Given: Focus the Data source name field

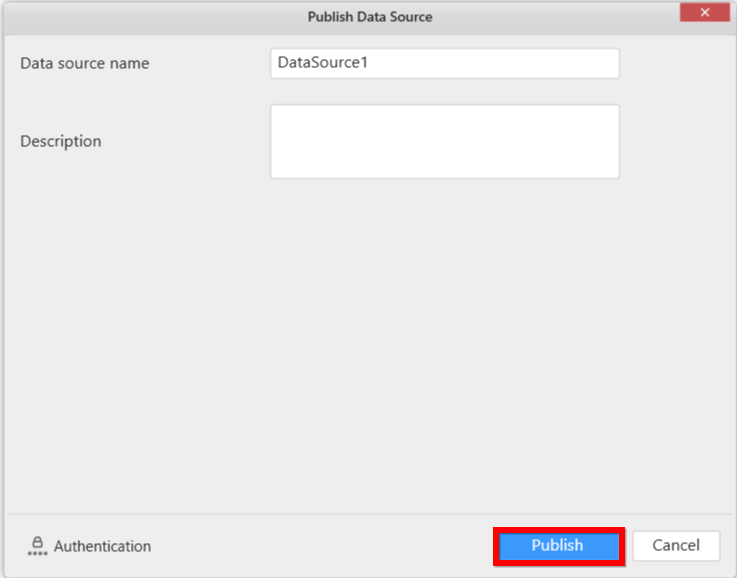Looking at the screenshot, I should point(444,63).
